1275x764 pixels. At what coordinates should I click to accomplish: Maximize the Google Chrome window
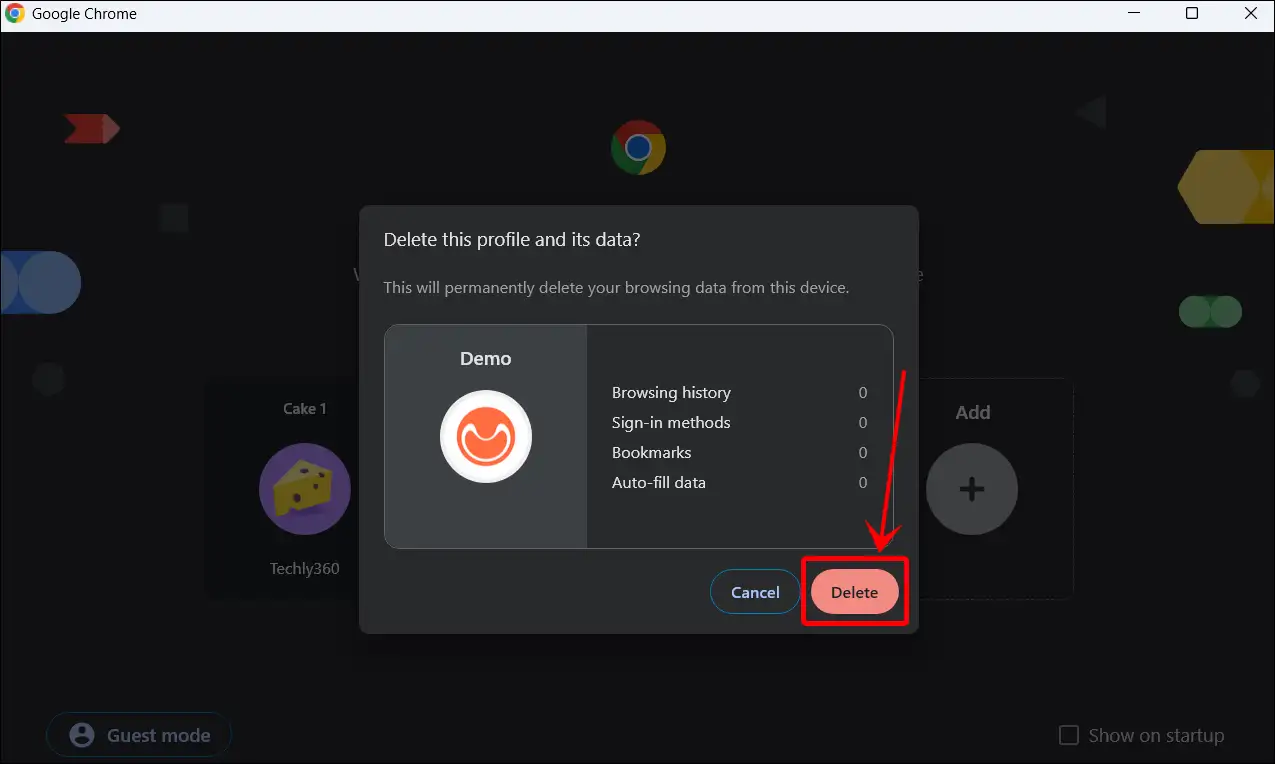tap(1191, 14)
